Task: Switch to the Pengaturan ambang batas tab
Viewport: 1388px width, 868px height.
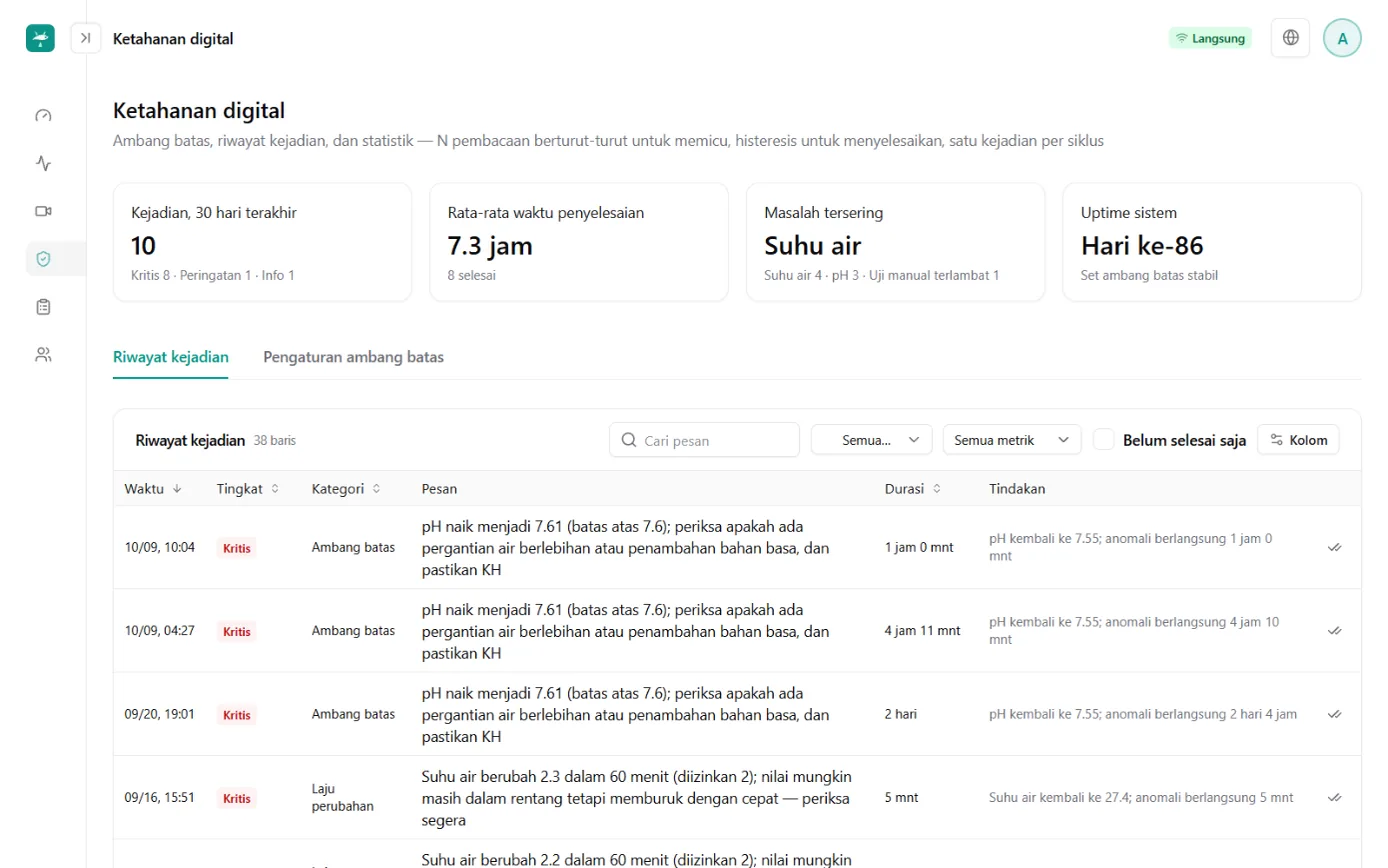Action: 353,357
